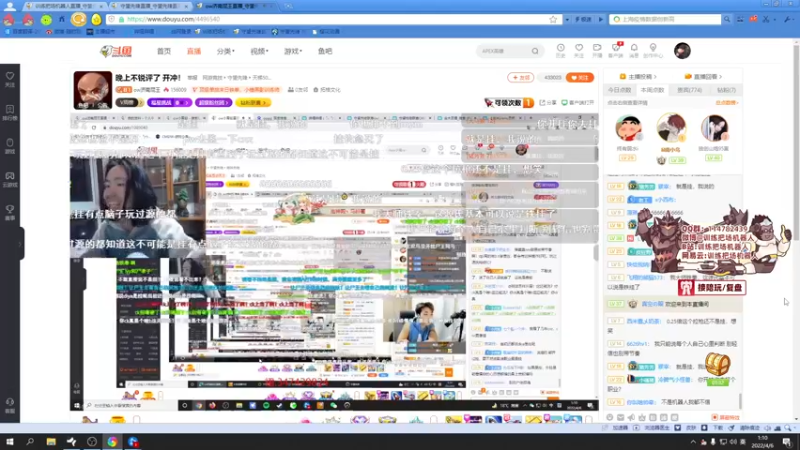The width and height of the screenshot is (800, 450).
Task: Open the game mouse icon in left sidebar
Action: click(x=10, y=146)
